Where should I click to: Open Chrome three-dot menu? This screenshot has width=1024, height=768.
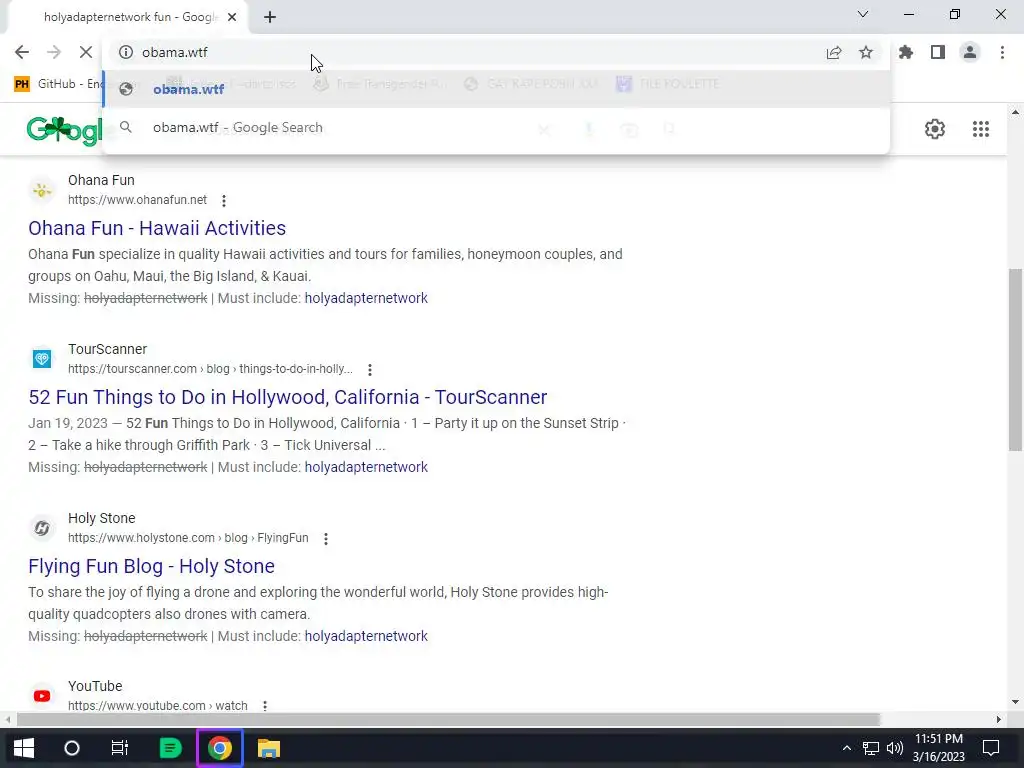(x=1002, y=52)
